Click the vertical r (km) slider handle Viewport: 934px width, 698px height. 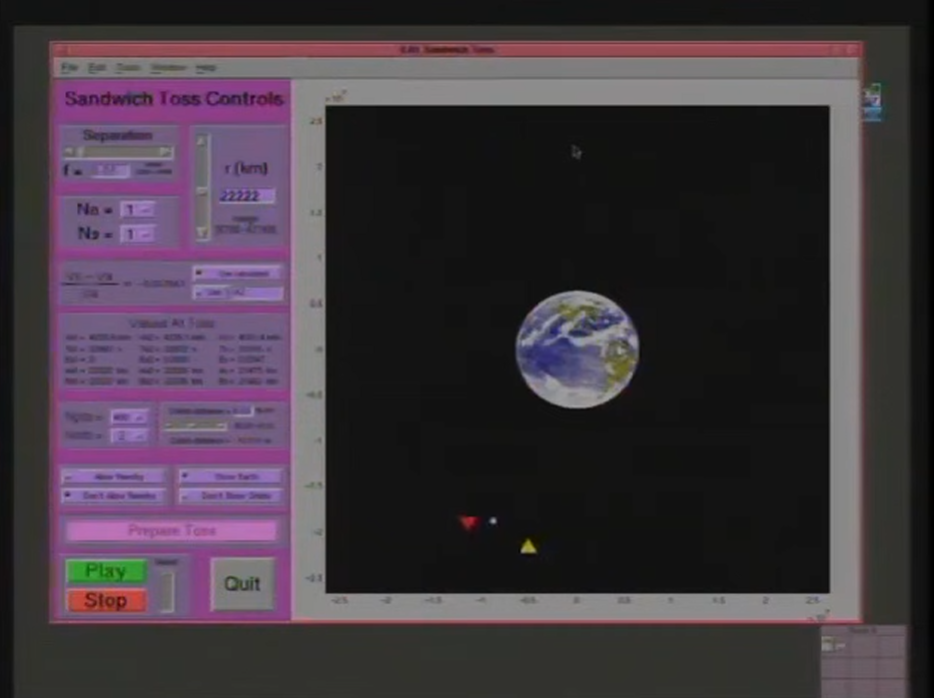[x=203, y=192]
